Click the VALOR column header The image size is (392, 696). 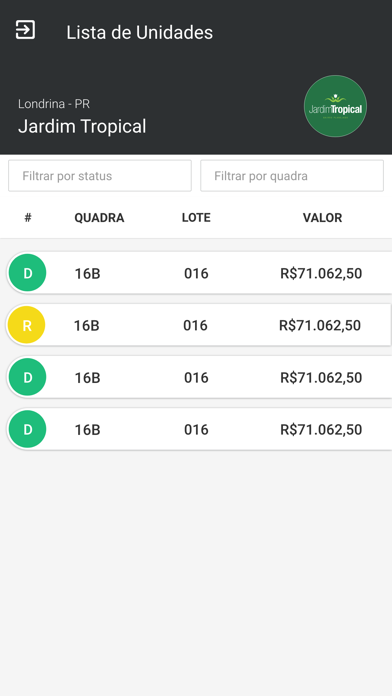323,218
